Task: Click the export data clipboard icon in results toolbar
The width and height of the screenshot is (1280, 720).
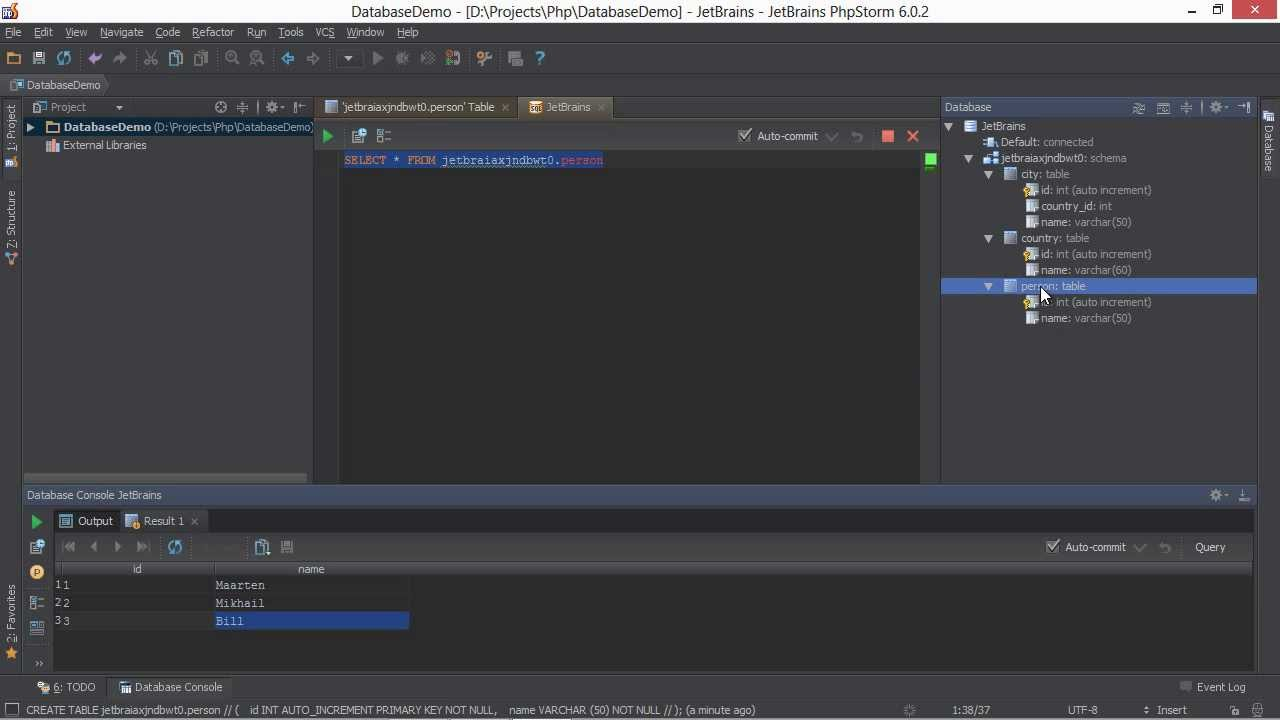Action: coord(262,547)
